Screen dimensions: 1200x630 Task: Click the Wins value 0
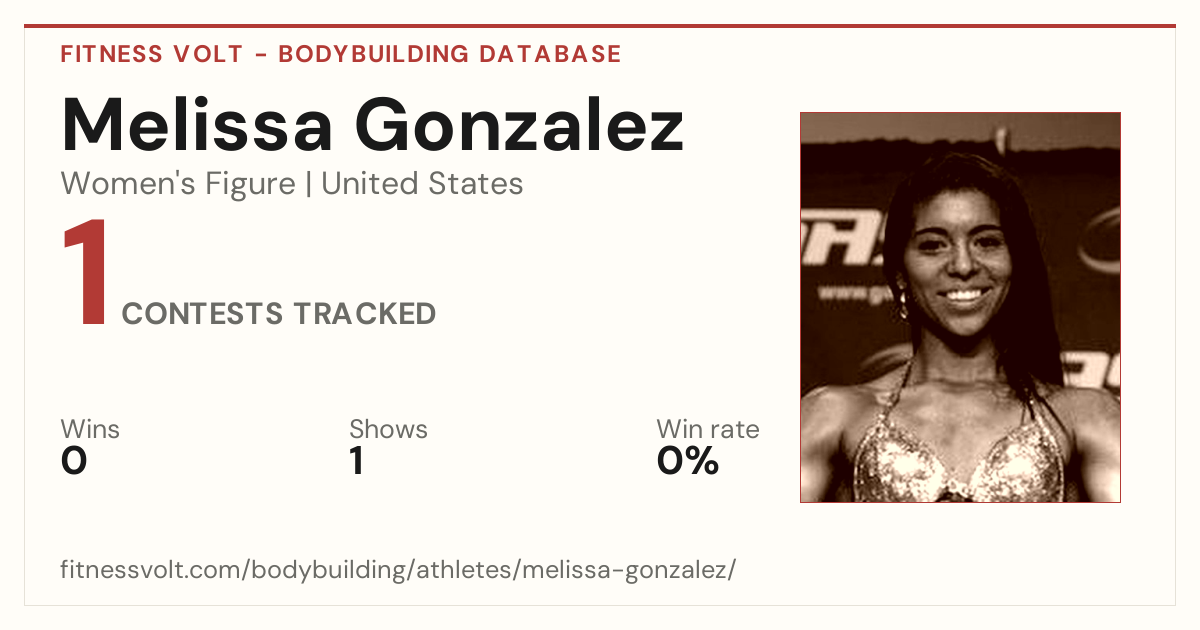click(74, 461)
